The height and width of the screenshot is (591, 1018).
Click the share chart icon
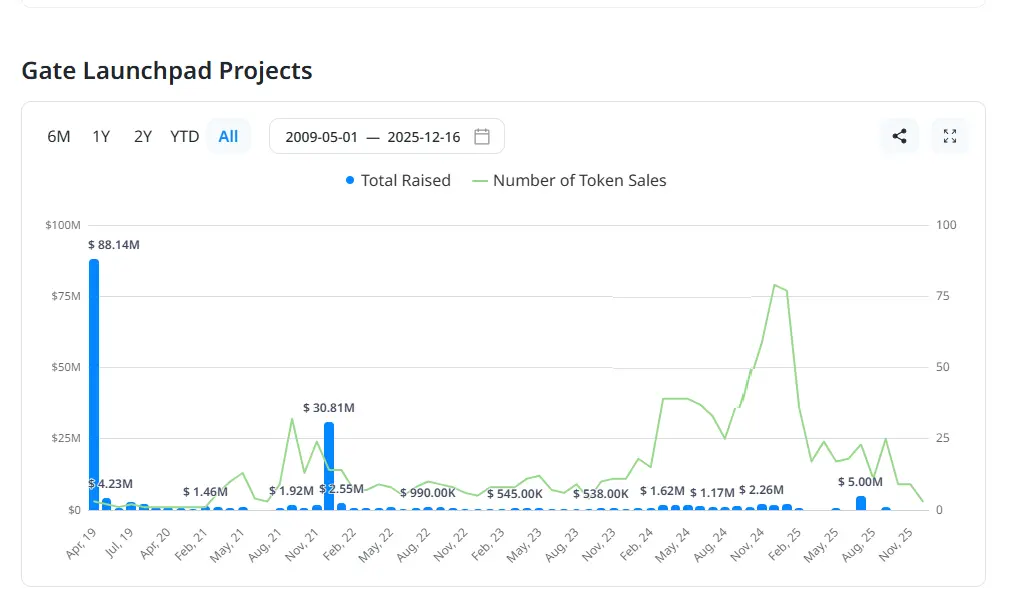899,136
